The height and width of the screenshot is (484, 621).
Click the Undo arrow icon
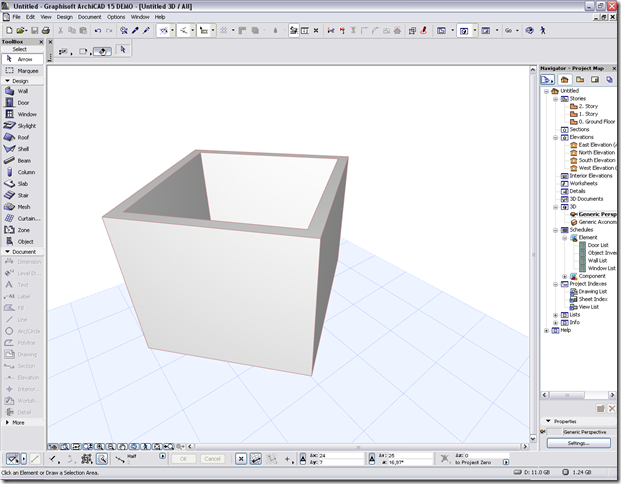(97, 30)
